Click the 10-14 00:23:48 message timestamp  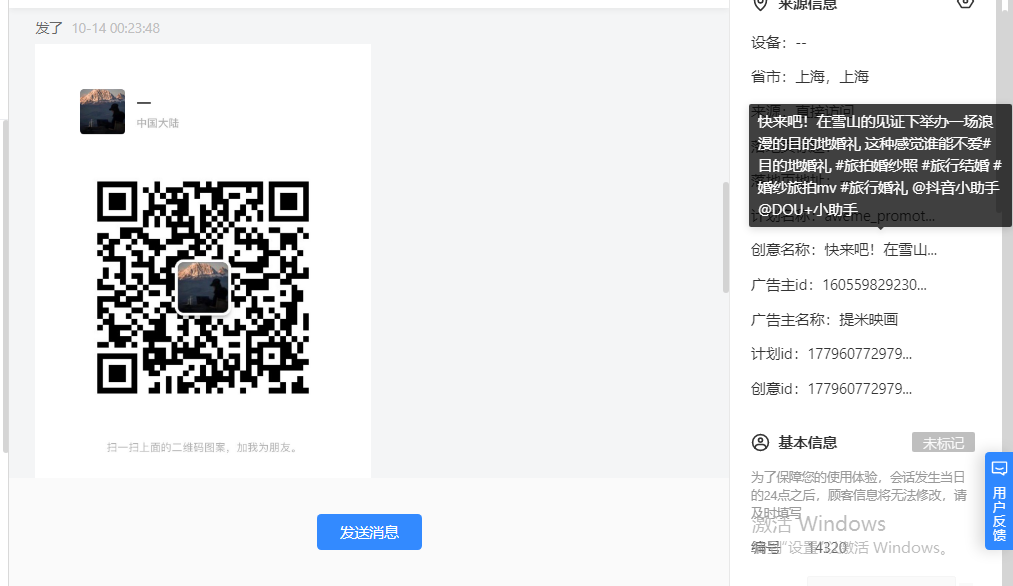coord(116,28)
